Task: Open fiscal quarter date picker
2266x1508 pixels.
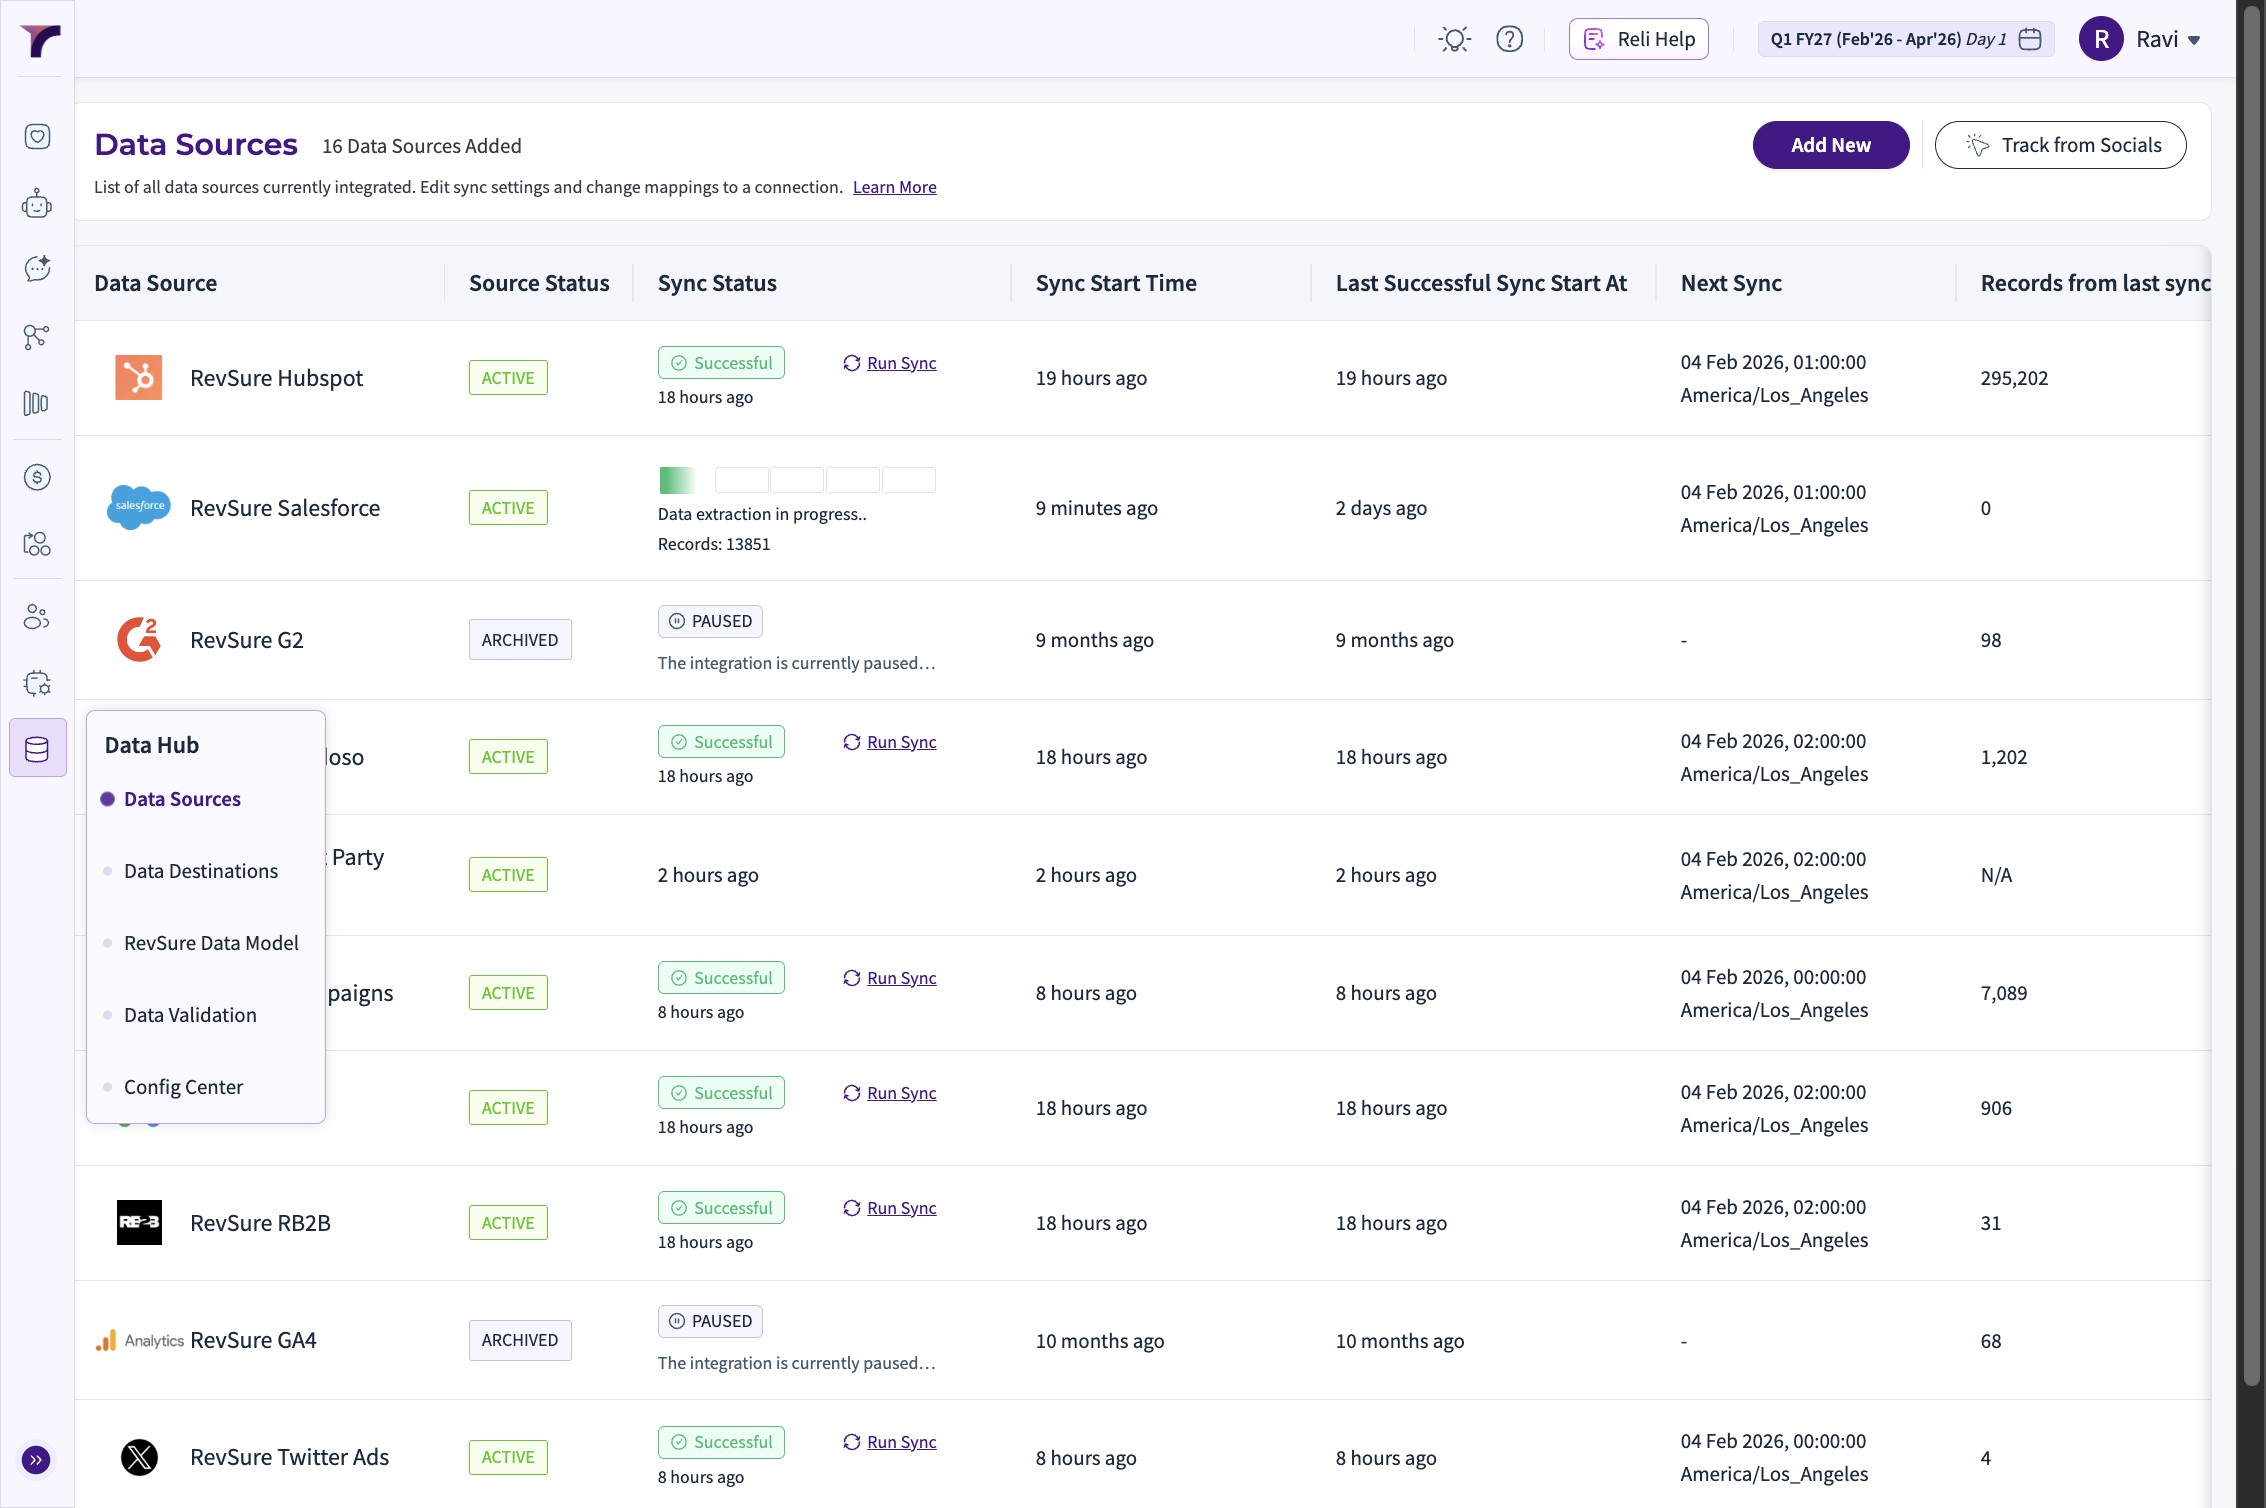Action: [x=1905, y=40]
